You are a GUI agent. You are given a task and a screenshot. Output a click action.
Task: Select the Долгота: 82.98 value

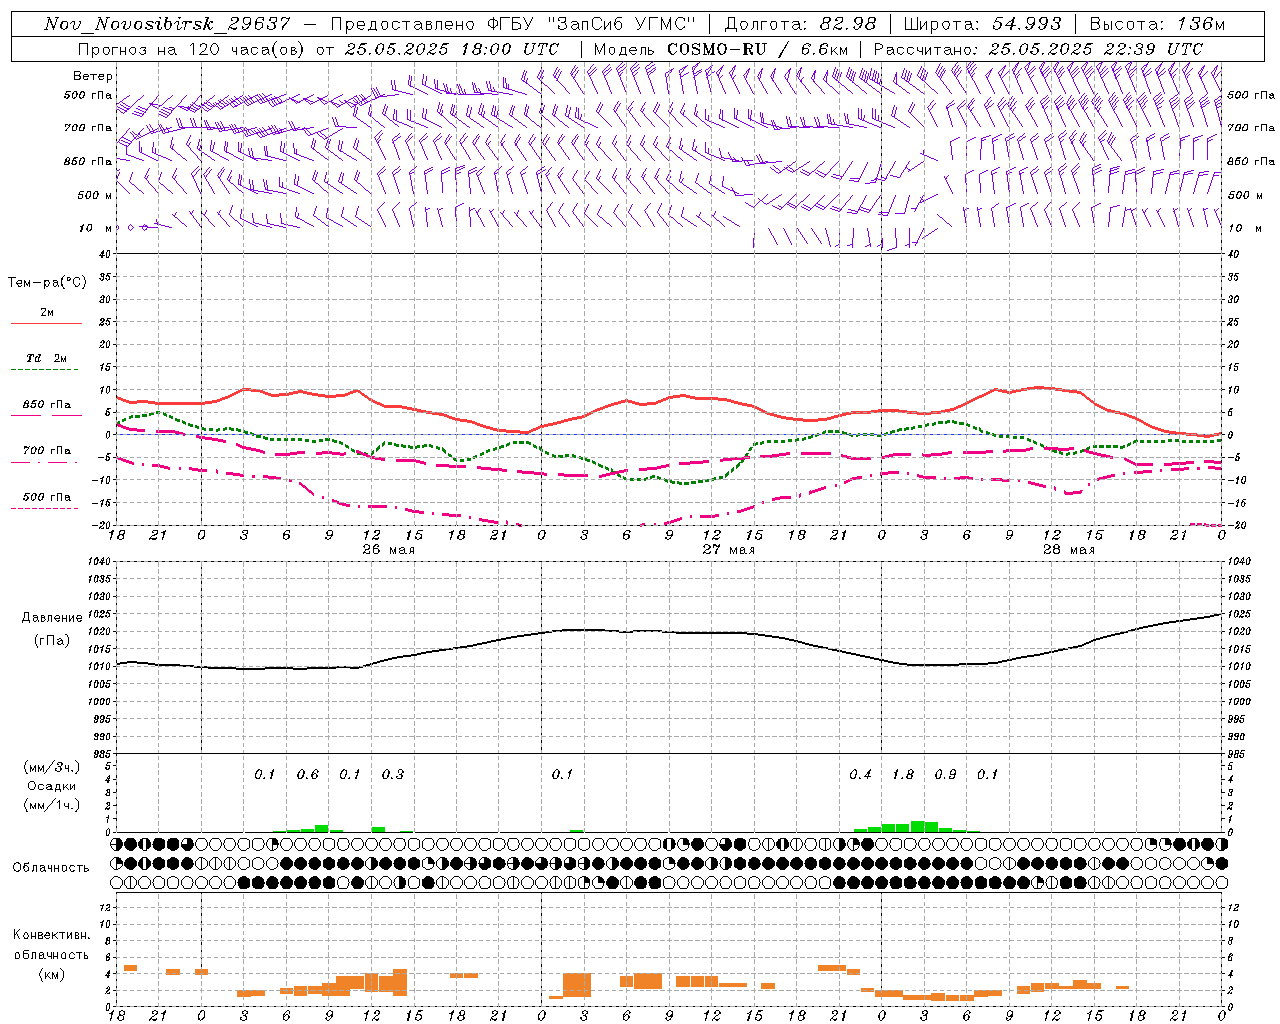pyautogui.click(x=800, y=24)
